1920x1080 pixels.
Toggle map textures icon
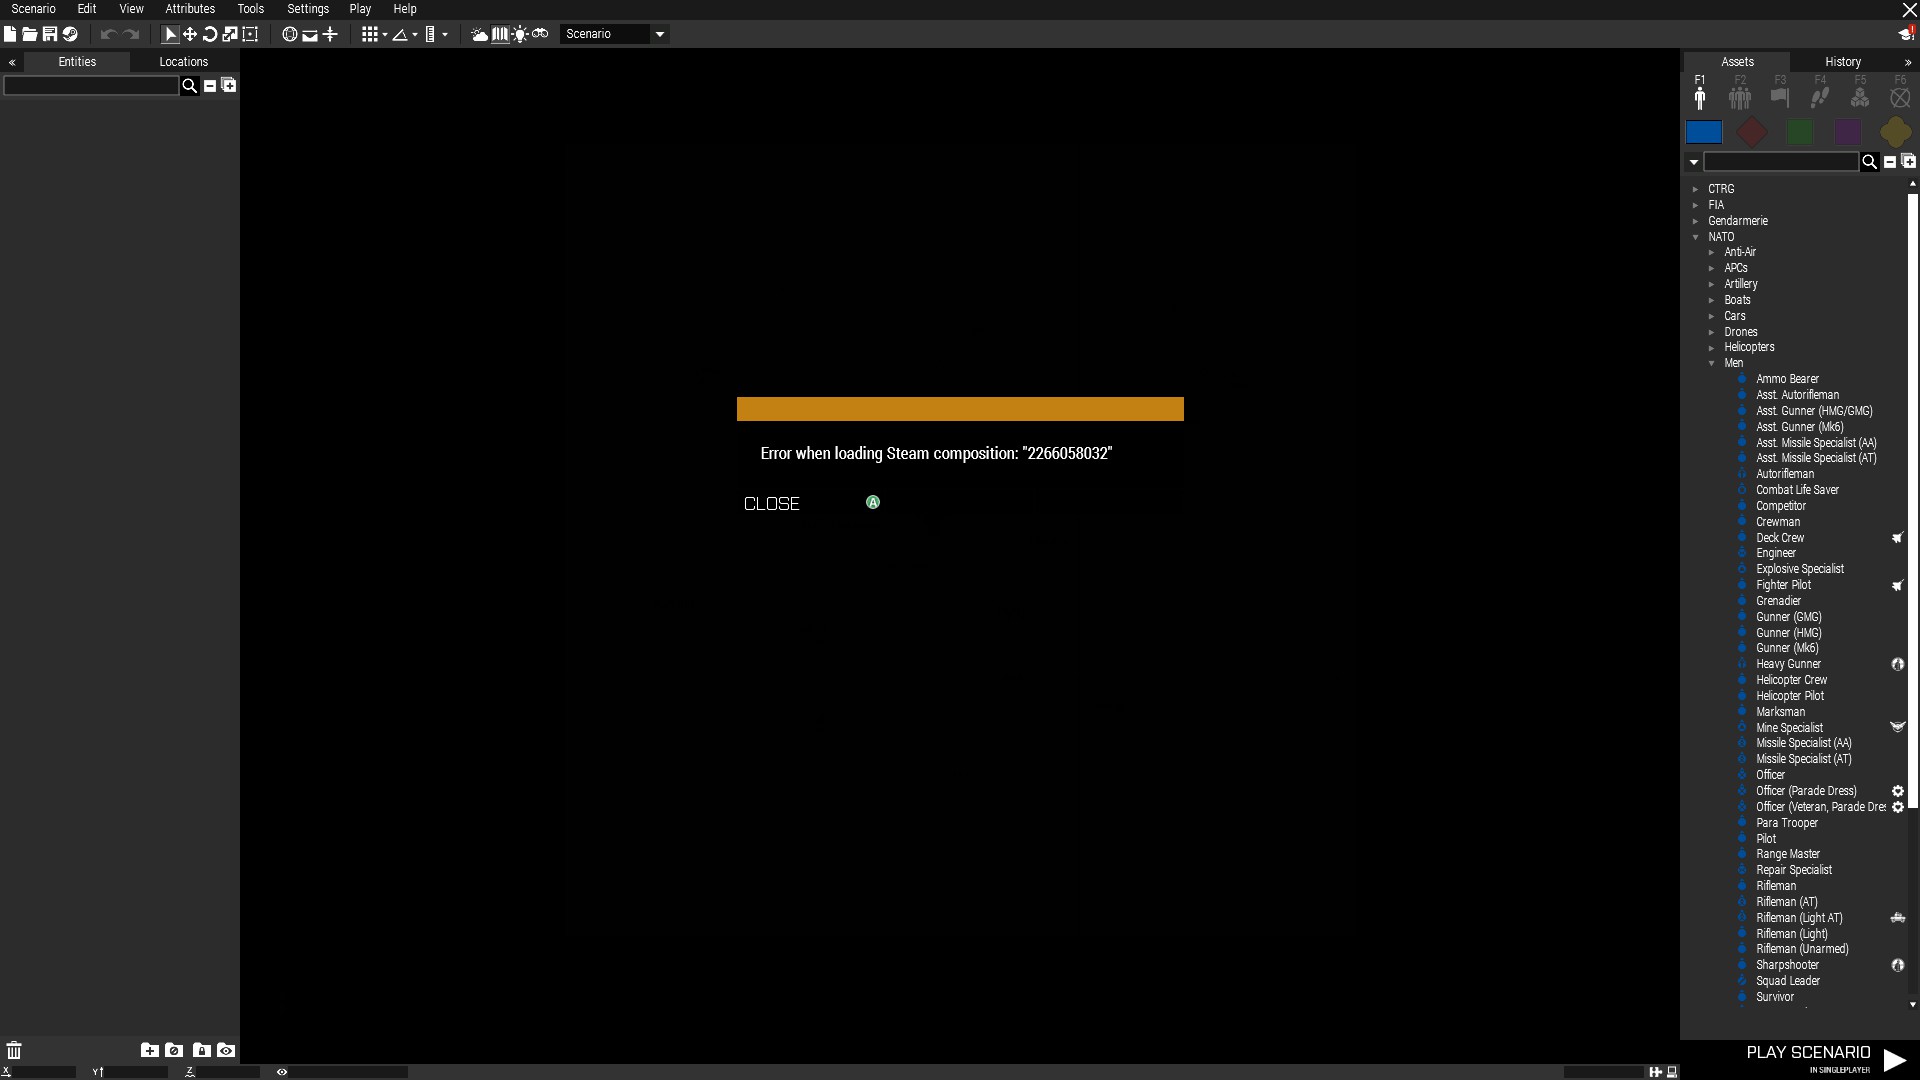pos(500,34)
